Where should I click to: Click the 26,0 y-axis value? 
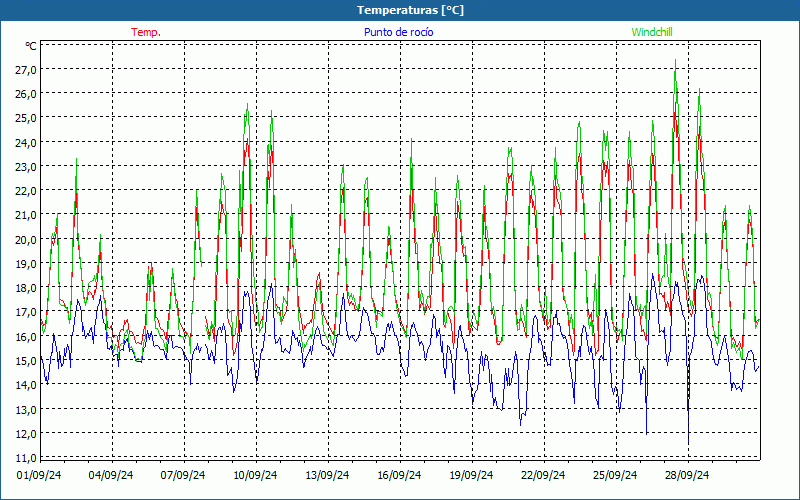pos(26,95)
